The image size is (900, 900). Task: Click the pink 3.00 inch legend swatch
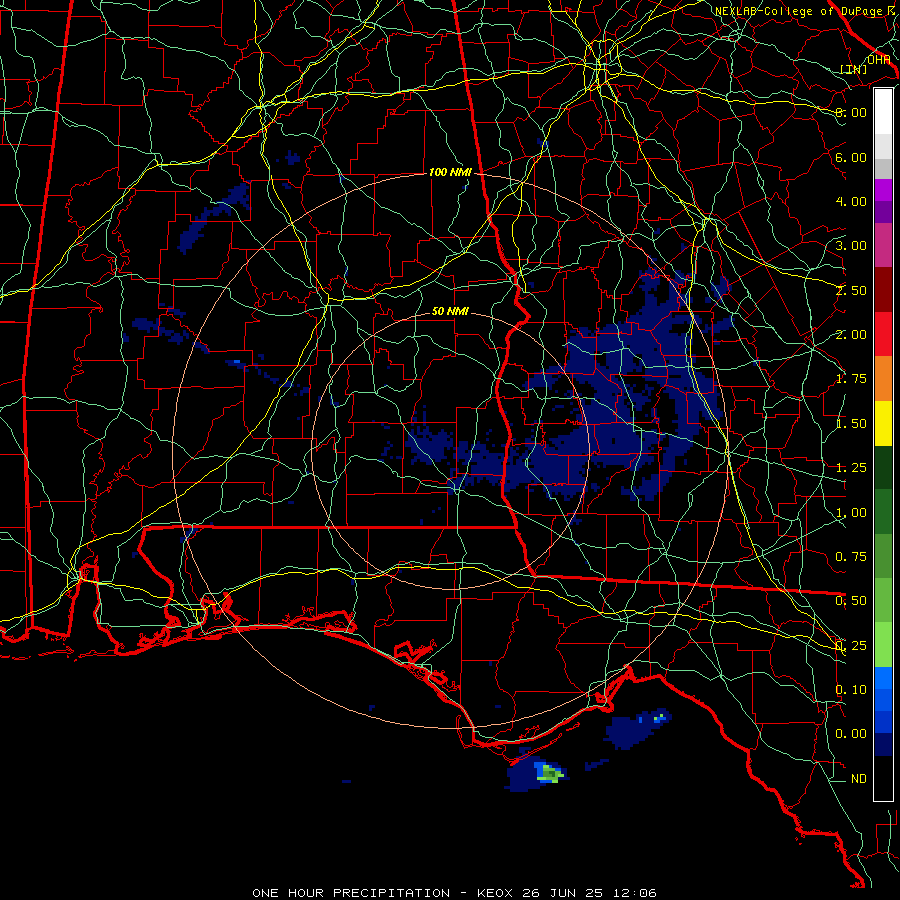883,245
